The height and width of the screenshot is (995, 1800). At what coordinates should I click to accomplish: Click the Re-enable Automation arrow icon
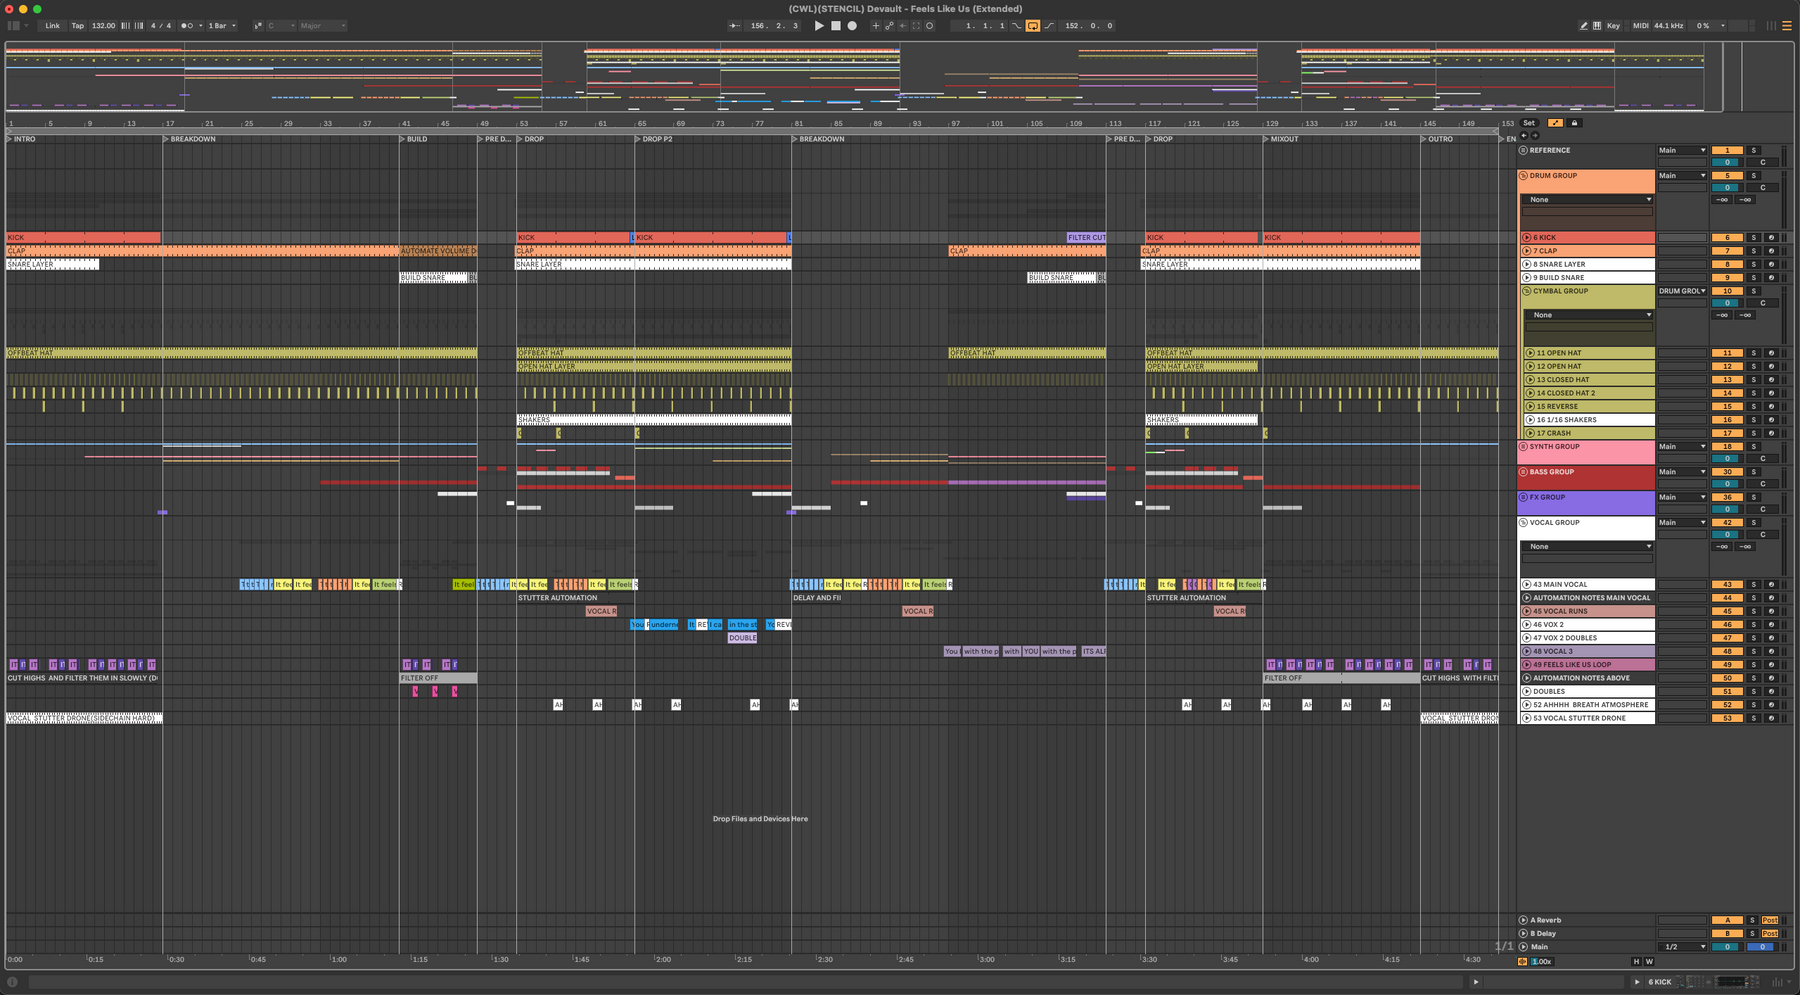902,26
